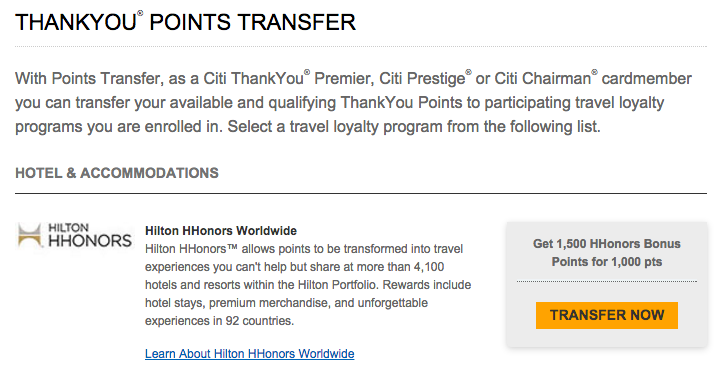Viewport: 724px width, 372px height.
Task: Open Learn About Hilton HHonors Worldwide link
Action: [249, 354]
